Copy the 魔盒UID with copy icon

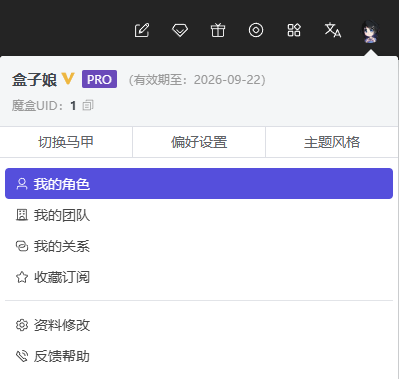pyautogui.click(x=88, y=105)
